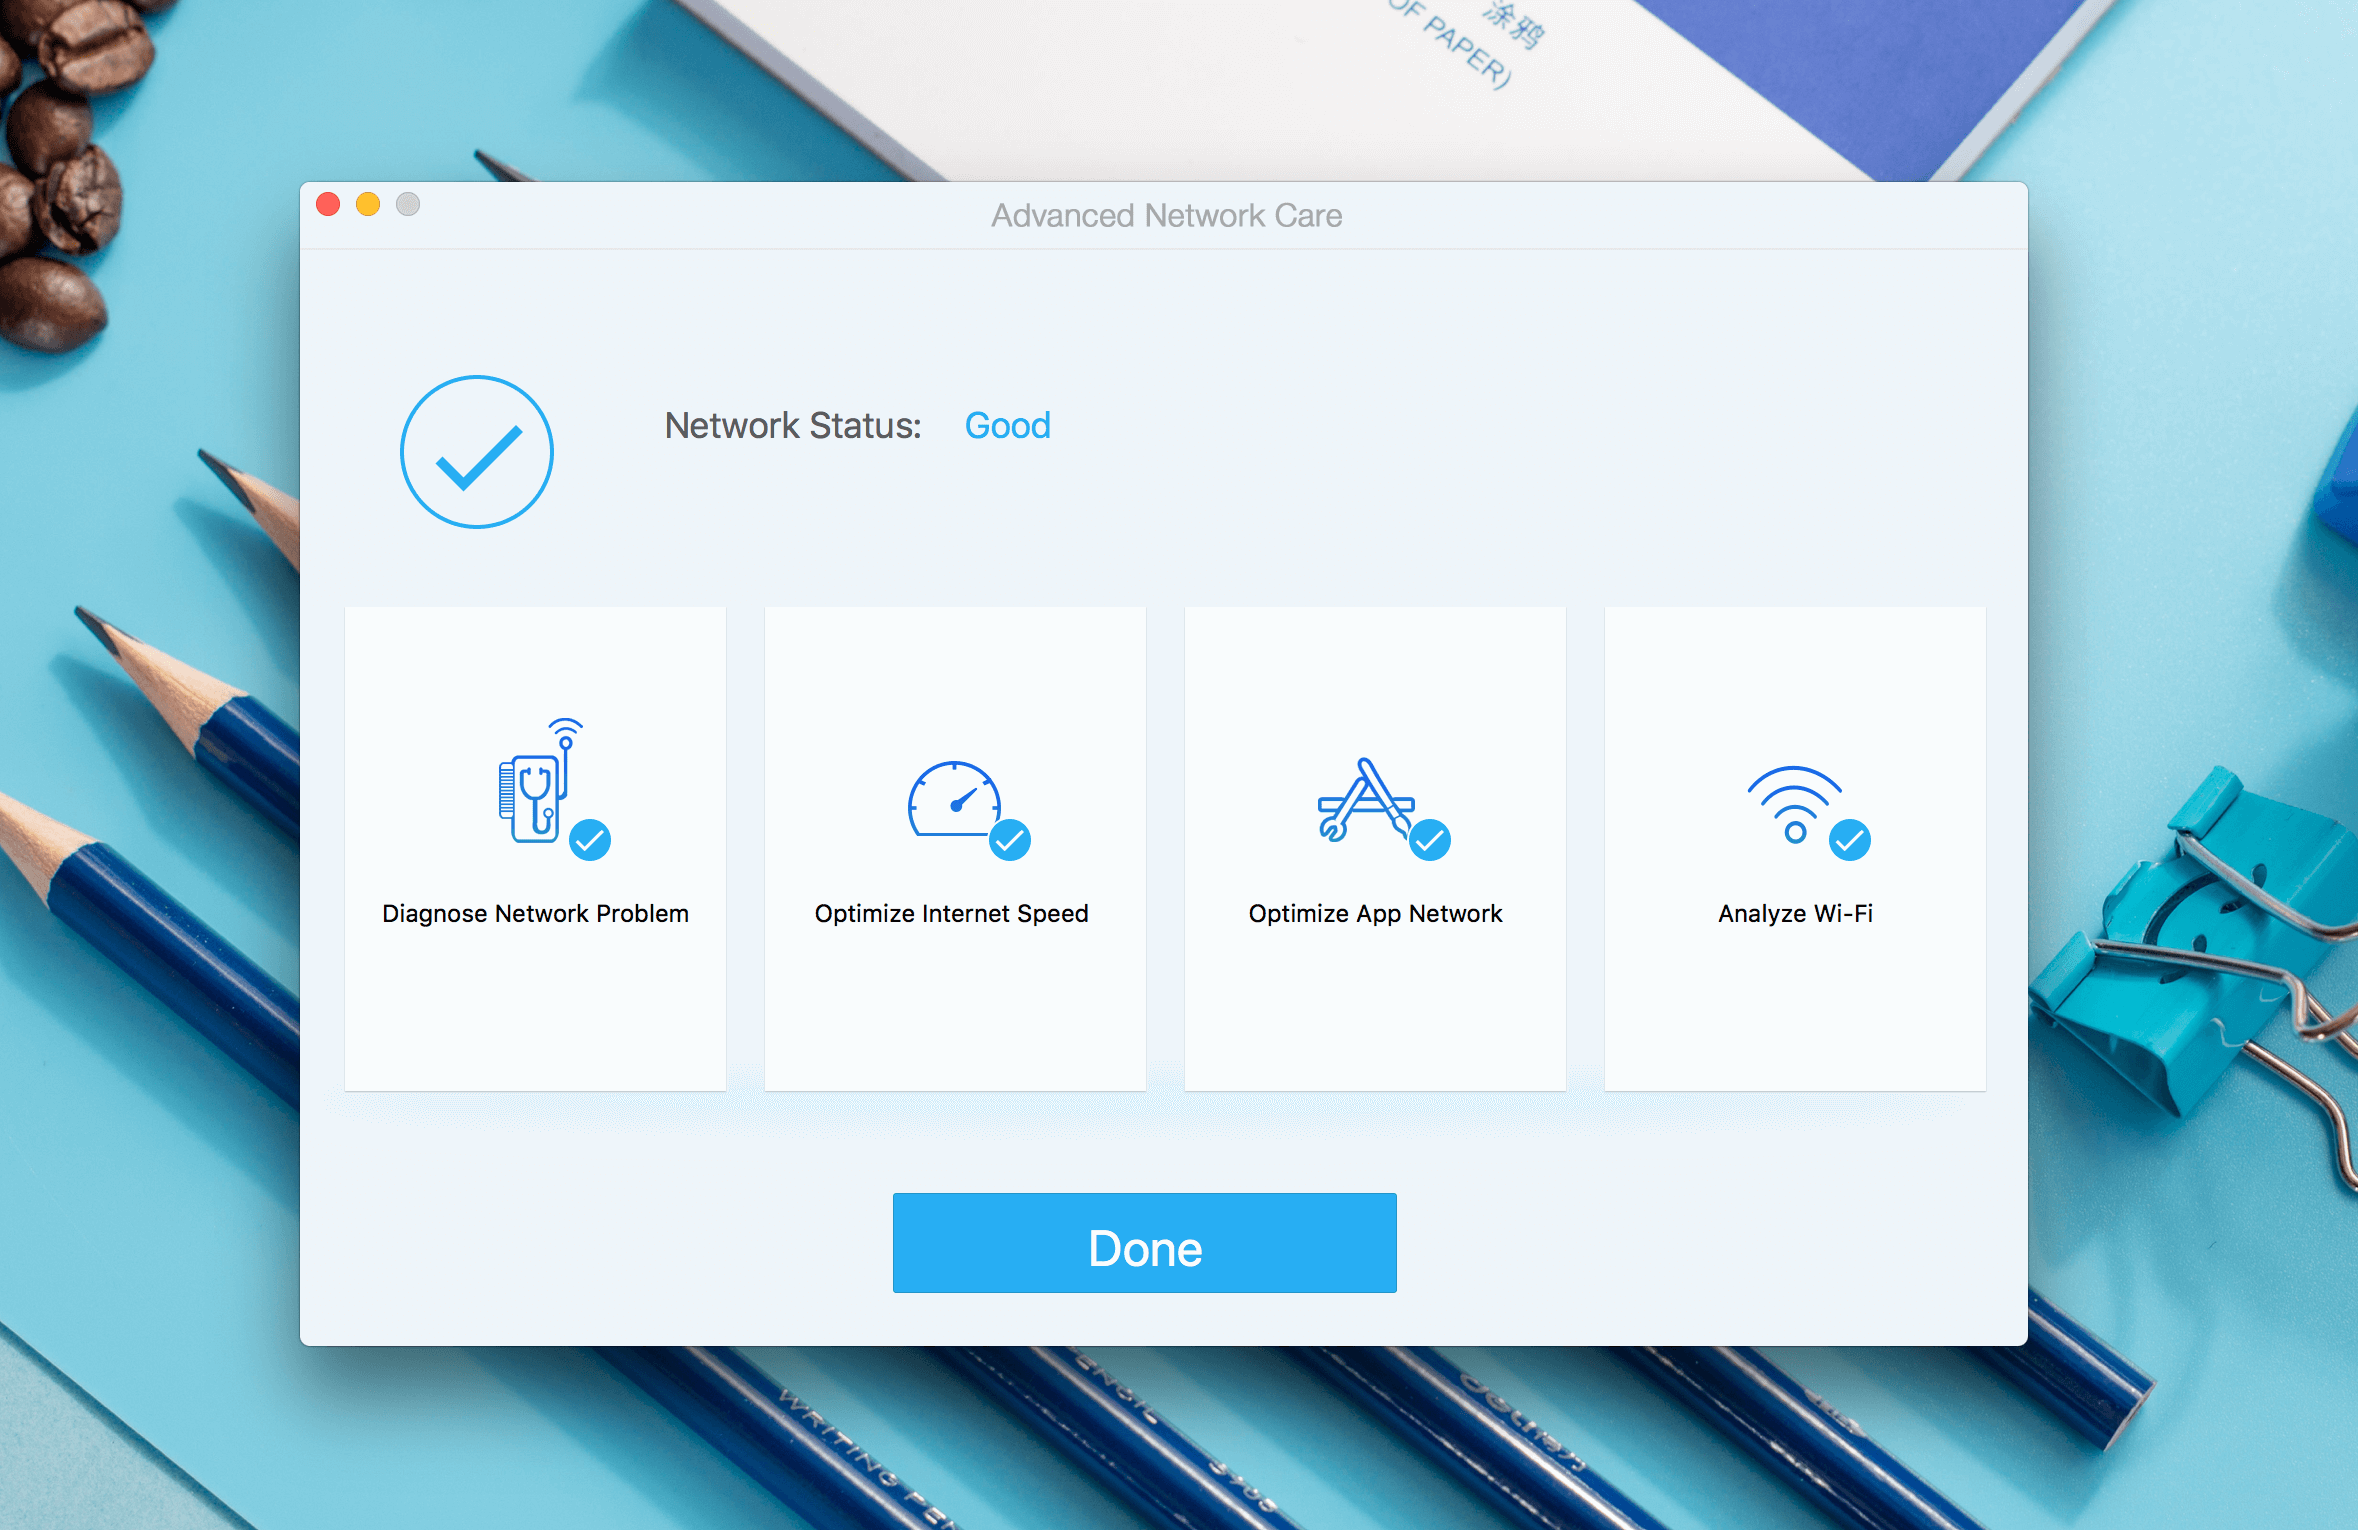
Task: Click the checkmark badge on Optimize App Network
Action: pos(1430,840)
